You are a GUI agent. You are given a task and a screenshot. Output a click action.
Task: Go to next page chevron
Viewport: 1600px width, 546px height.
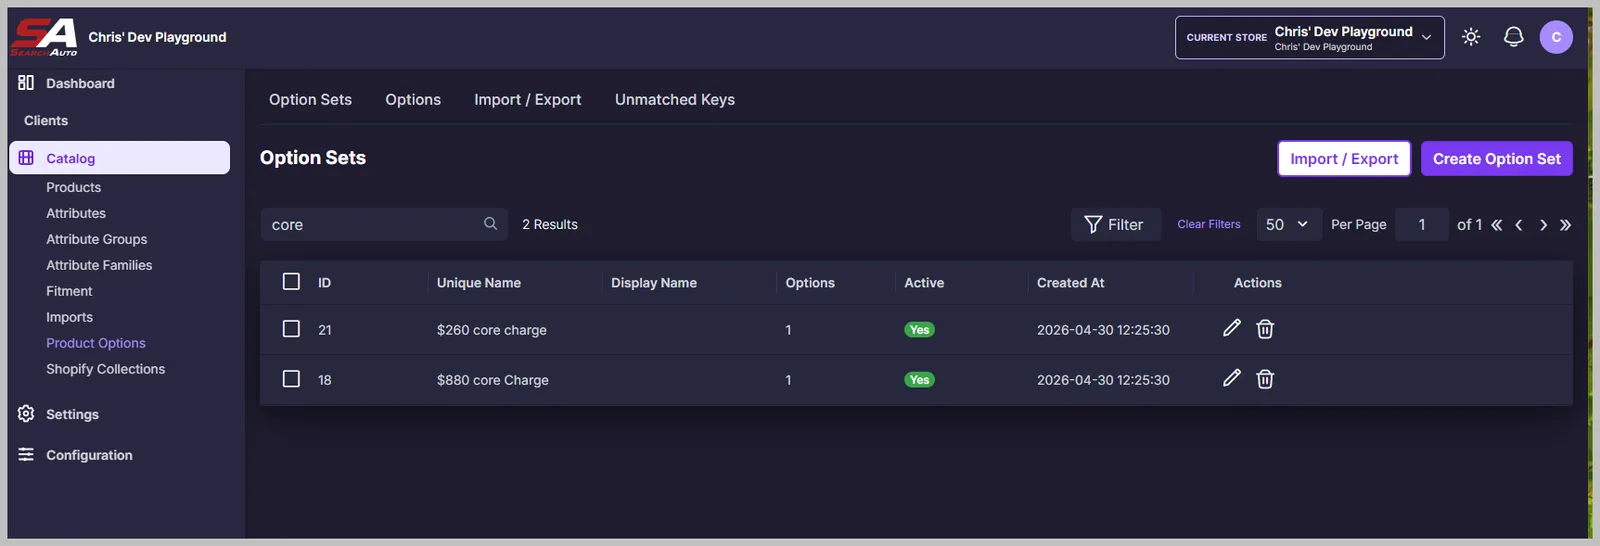1543,225
